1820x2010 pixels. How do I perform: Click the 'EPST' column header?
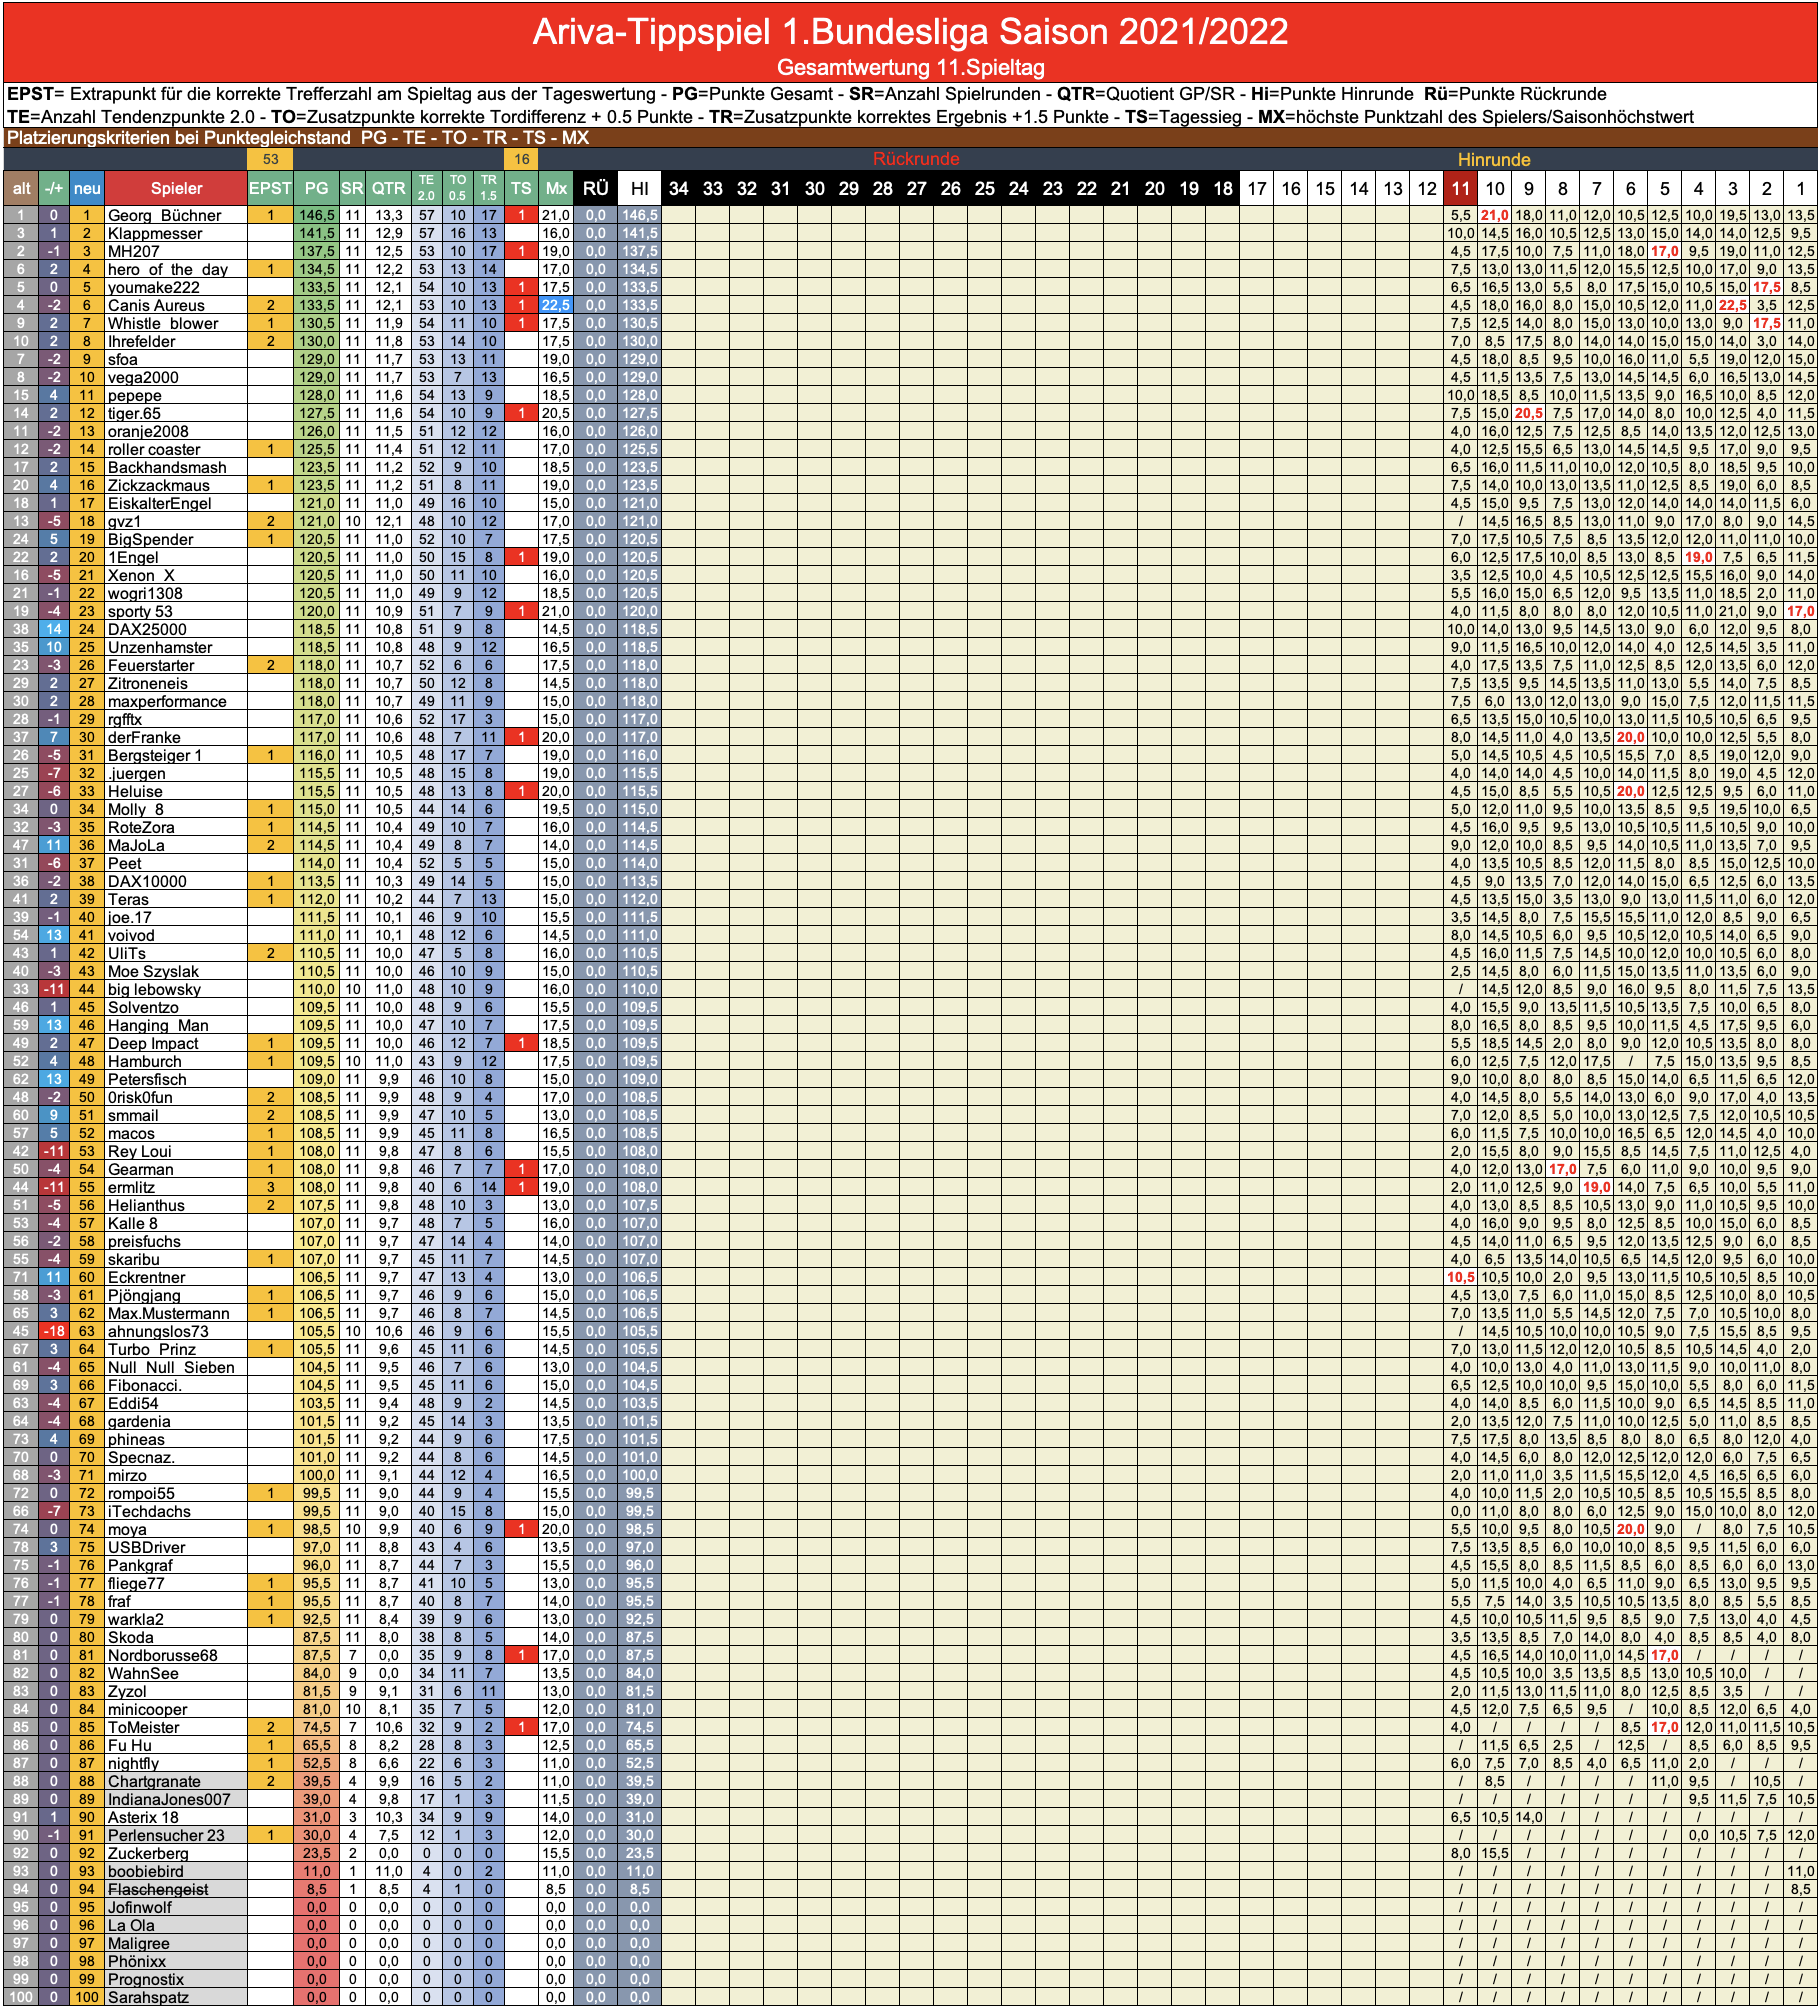tap(270, 188)
